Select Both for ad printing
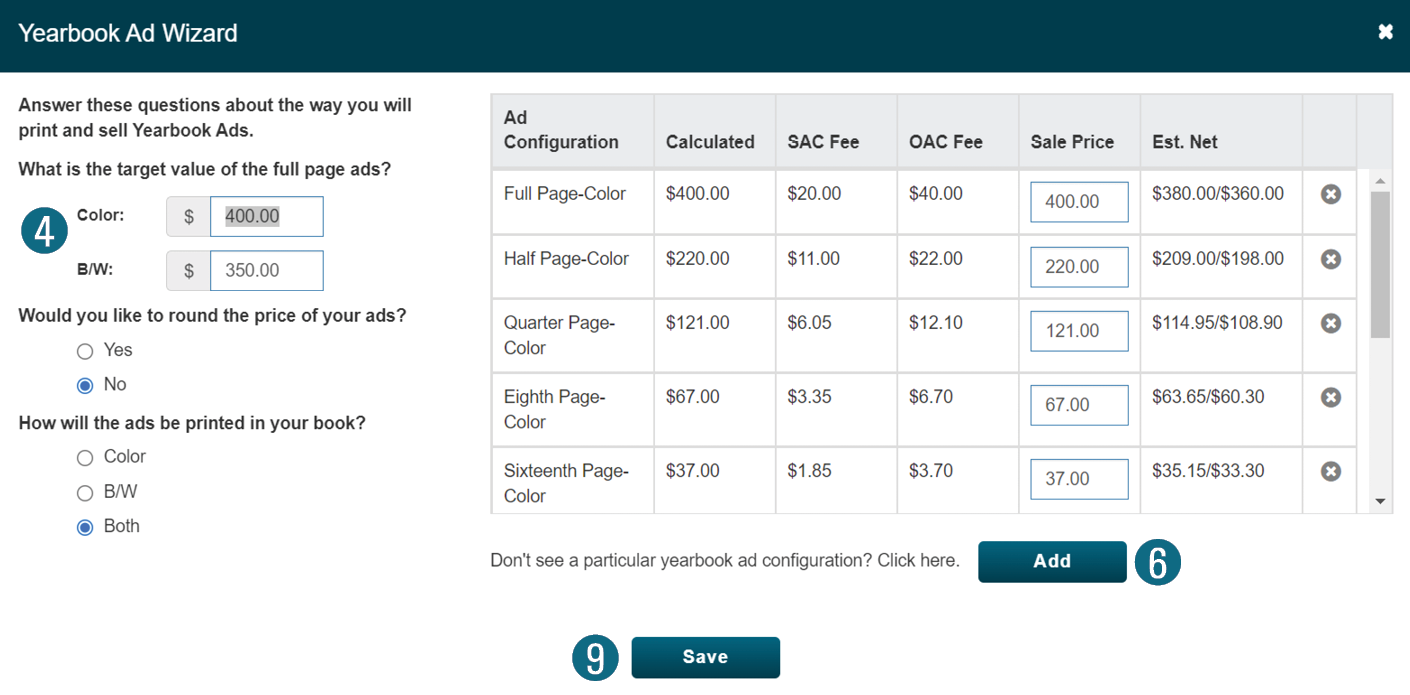Screen dimensions: 1410x695 tap(85, 527)
